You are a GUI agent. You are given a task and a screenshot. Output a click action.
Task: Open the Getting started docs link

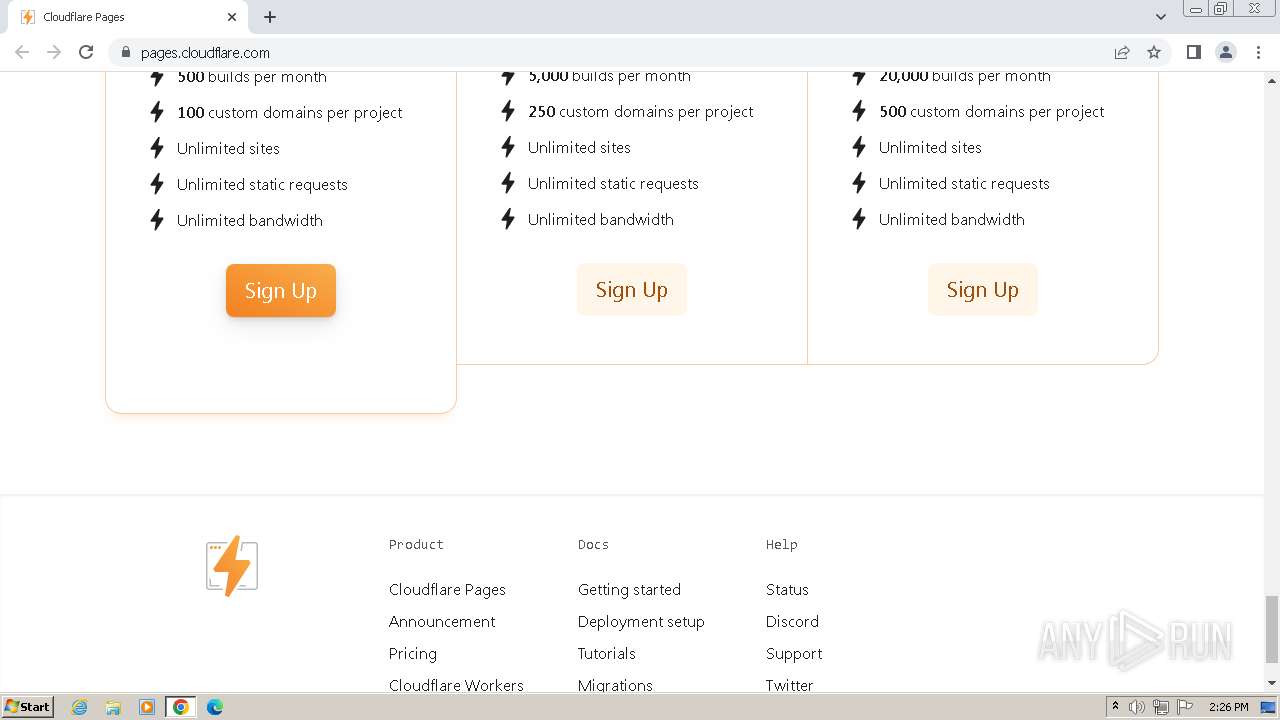[x=629, y=589]
